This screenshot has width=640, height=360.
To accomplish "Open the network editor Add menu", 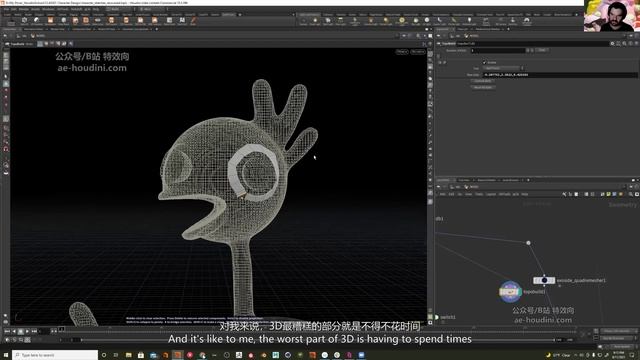I will [442, 194].
